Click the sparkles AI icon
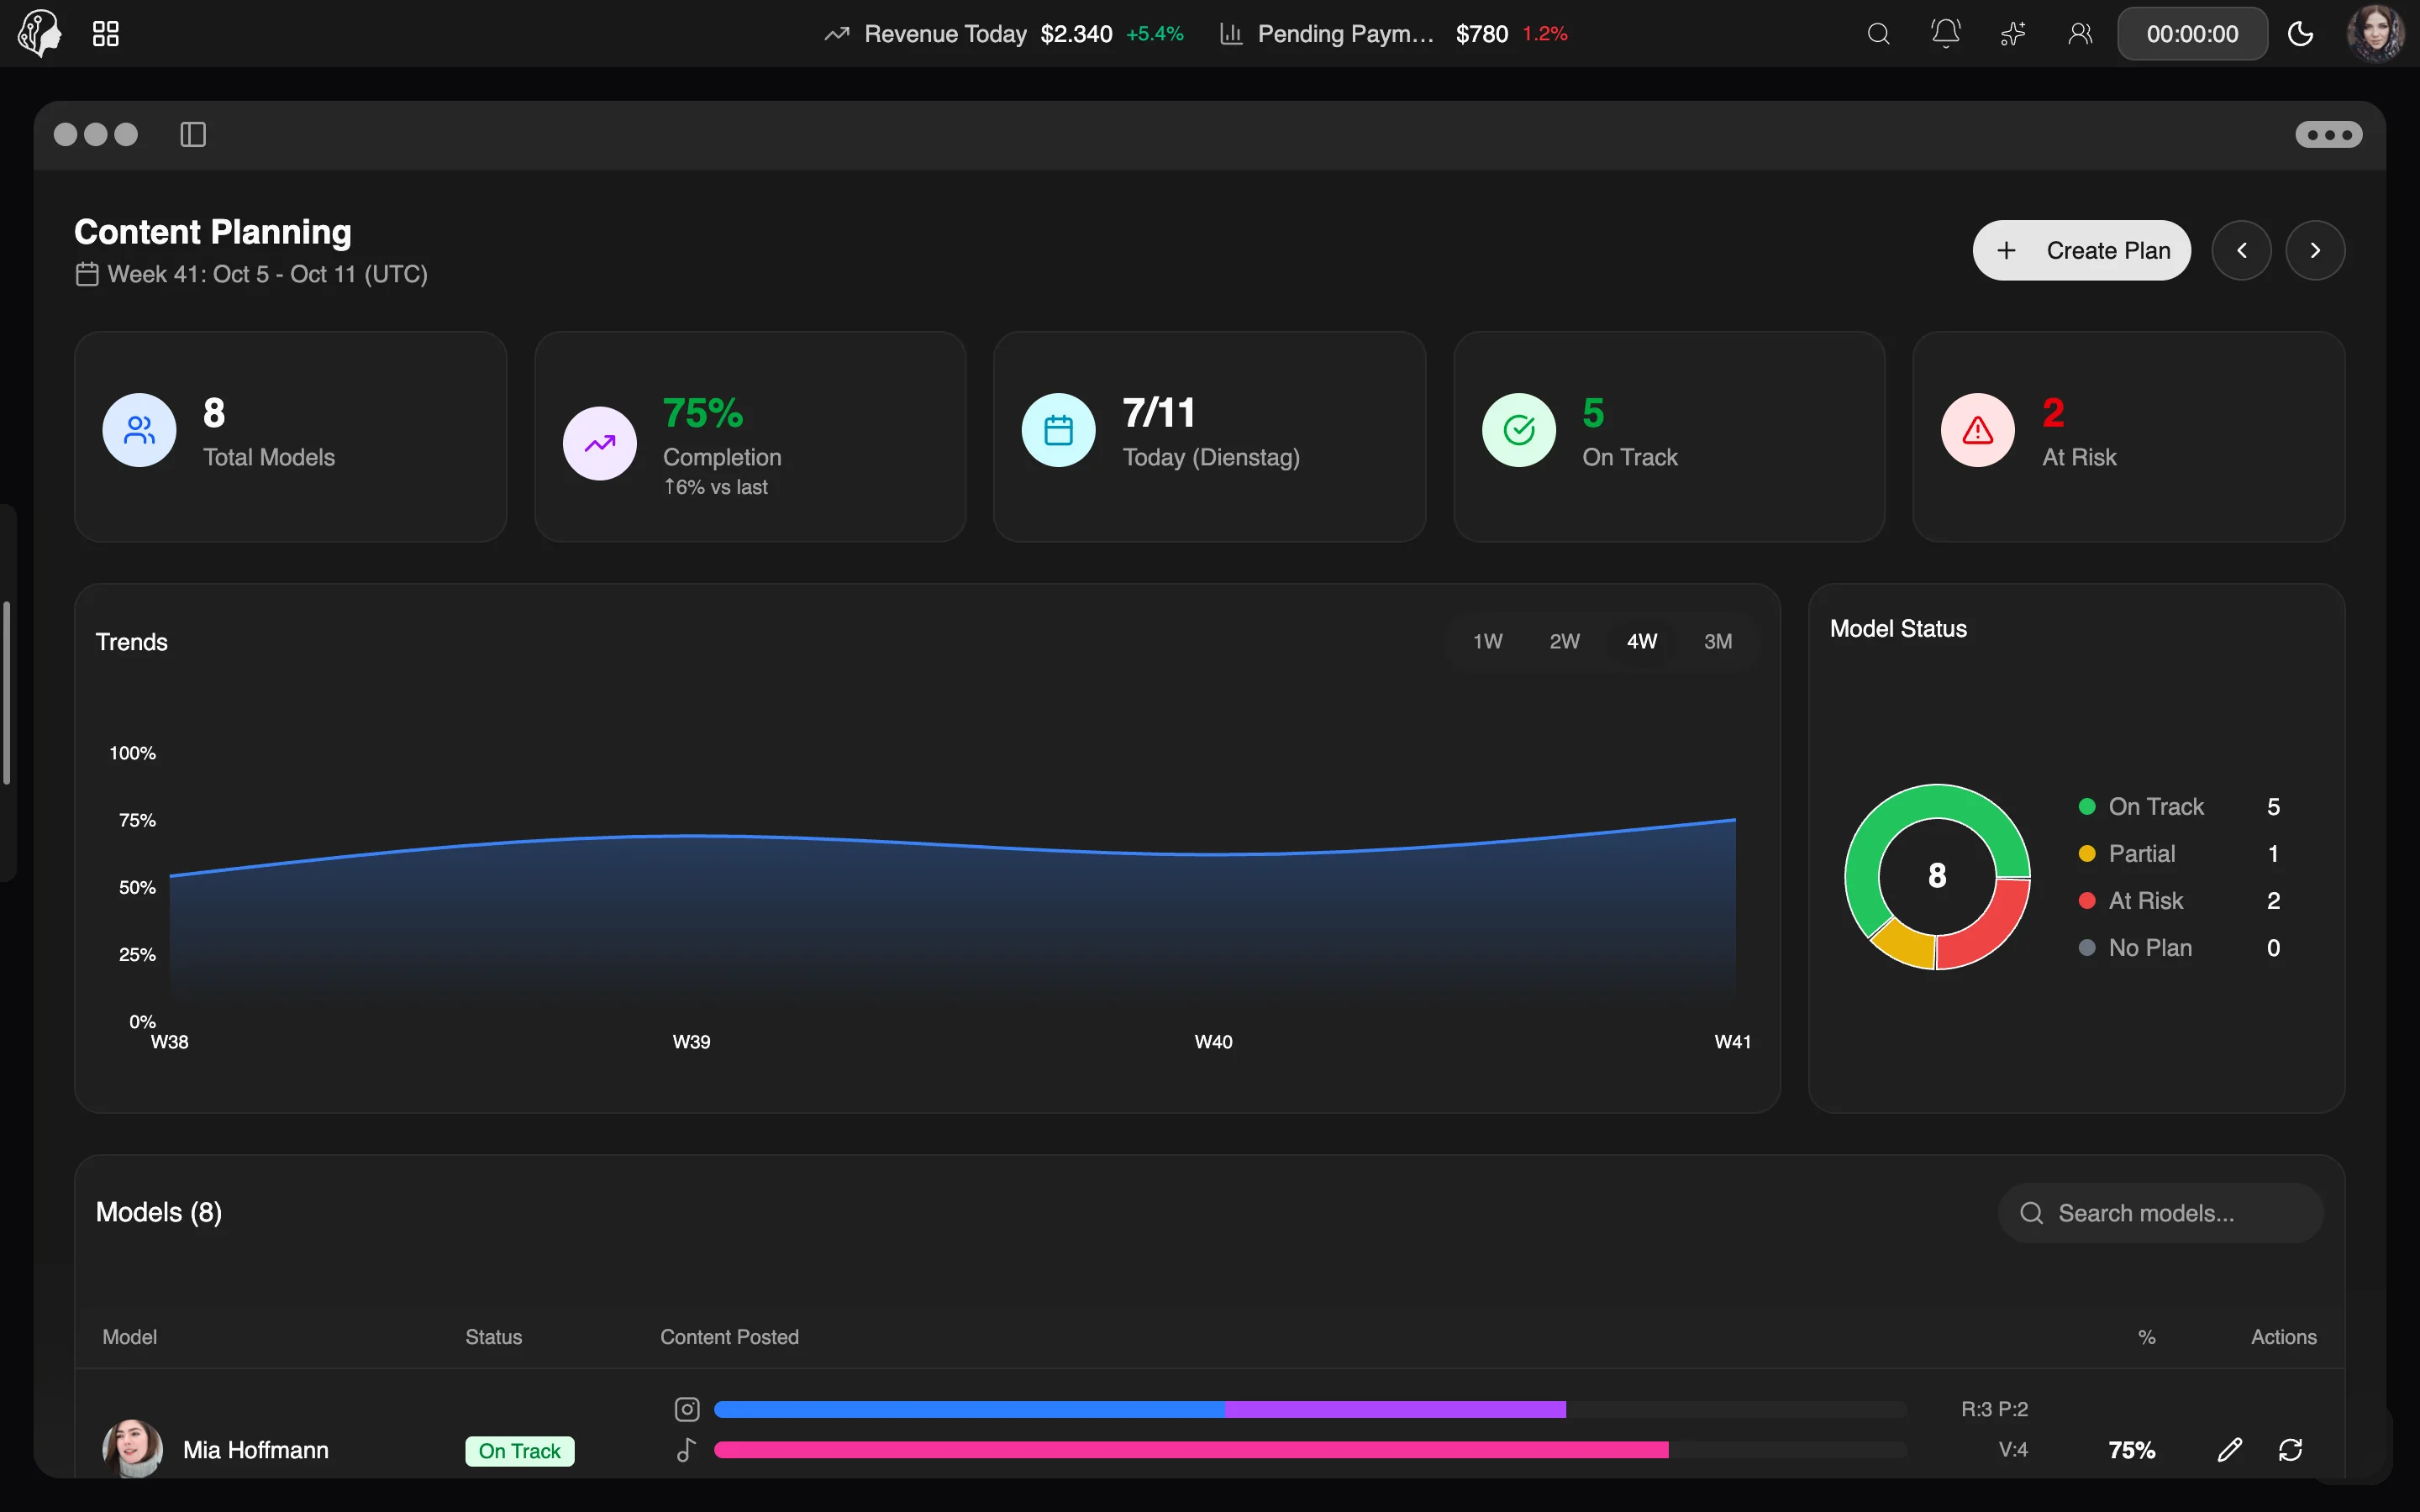The image size is (2420, 1512). click(2013, 34)
